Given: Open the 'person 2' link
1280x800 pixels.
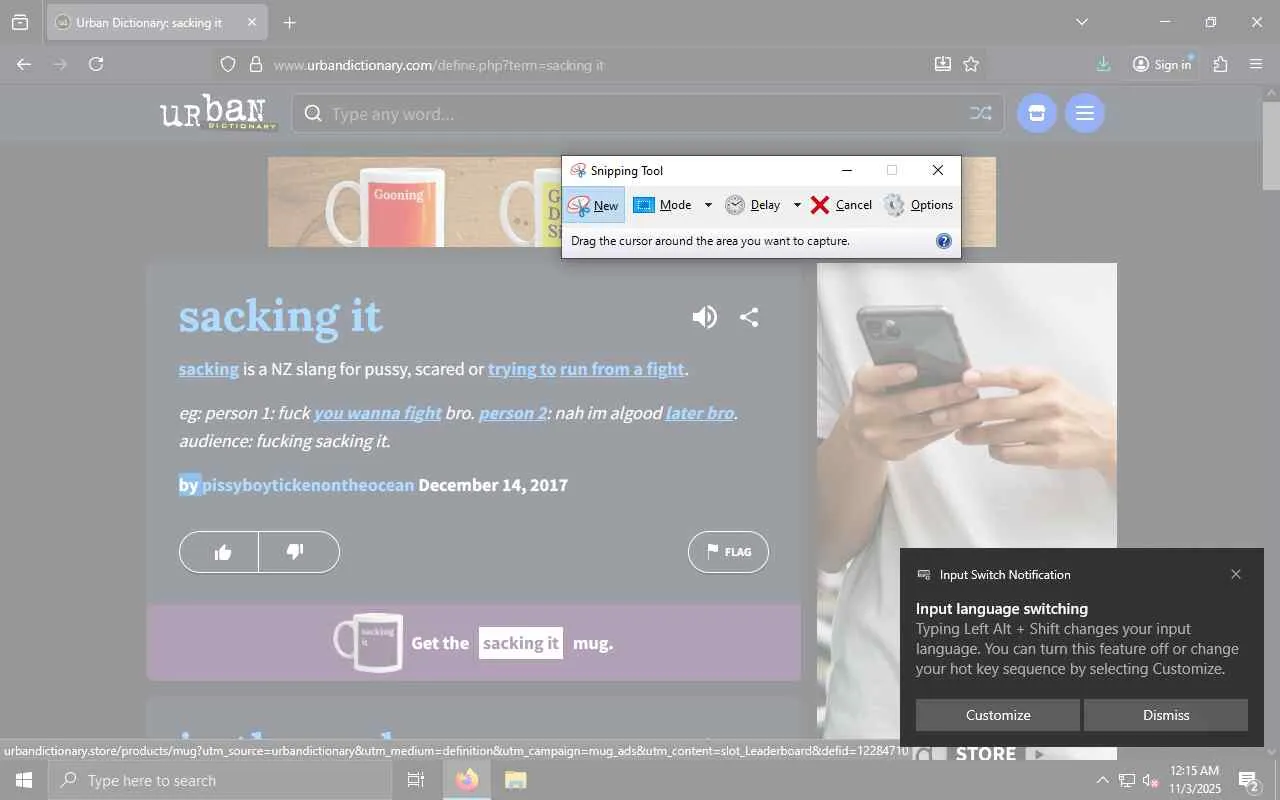Looking at the screenshot, I should pos(513,413).
